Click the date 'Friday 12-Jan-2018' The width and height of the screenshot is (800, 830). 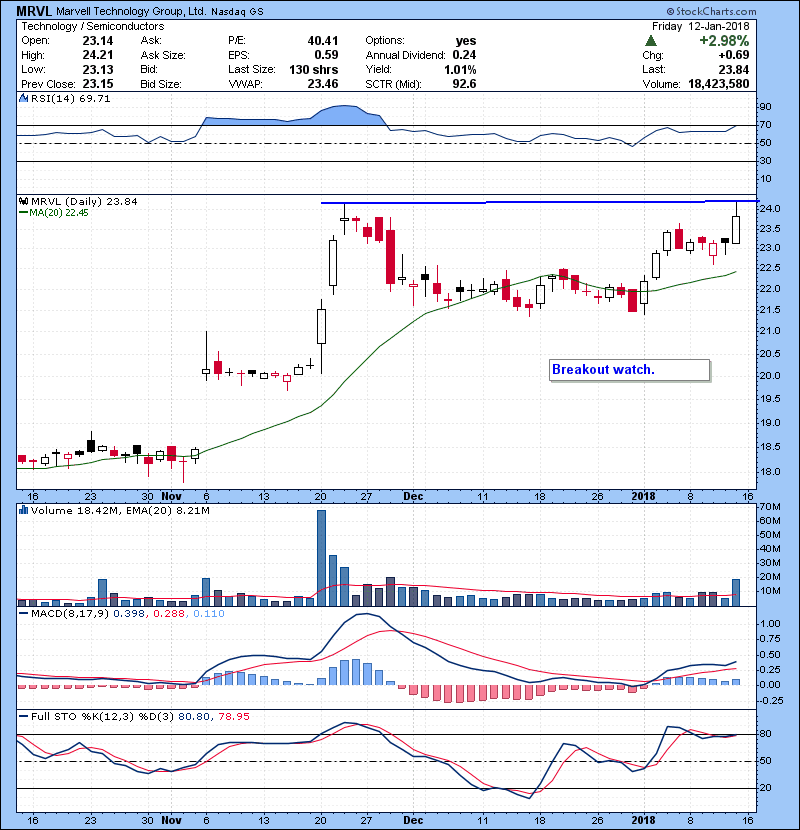pyautogui.click(x=700, y=26)
